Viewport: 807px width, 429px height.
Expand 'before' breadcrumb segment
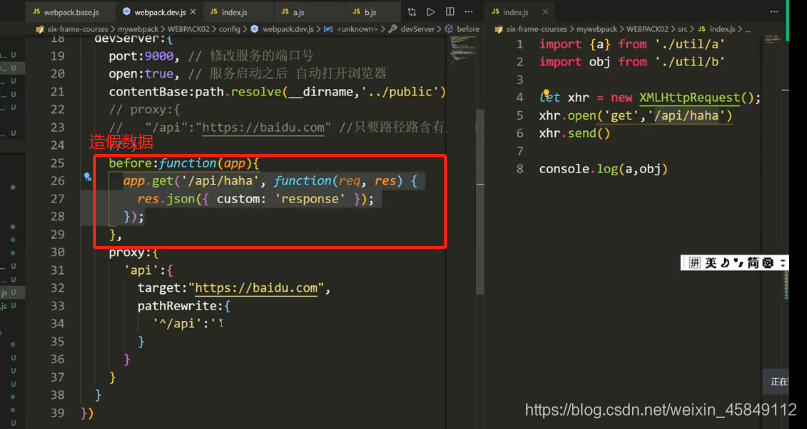tap(468, 29)
